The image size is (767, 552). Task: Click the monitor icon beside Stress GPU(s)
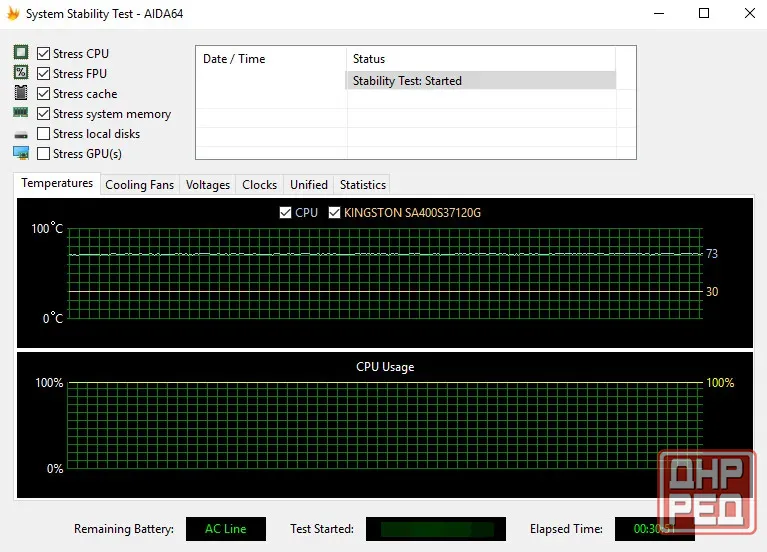(x=21, y=153)
